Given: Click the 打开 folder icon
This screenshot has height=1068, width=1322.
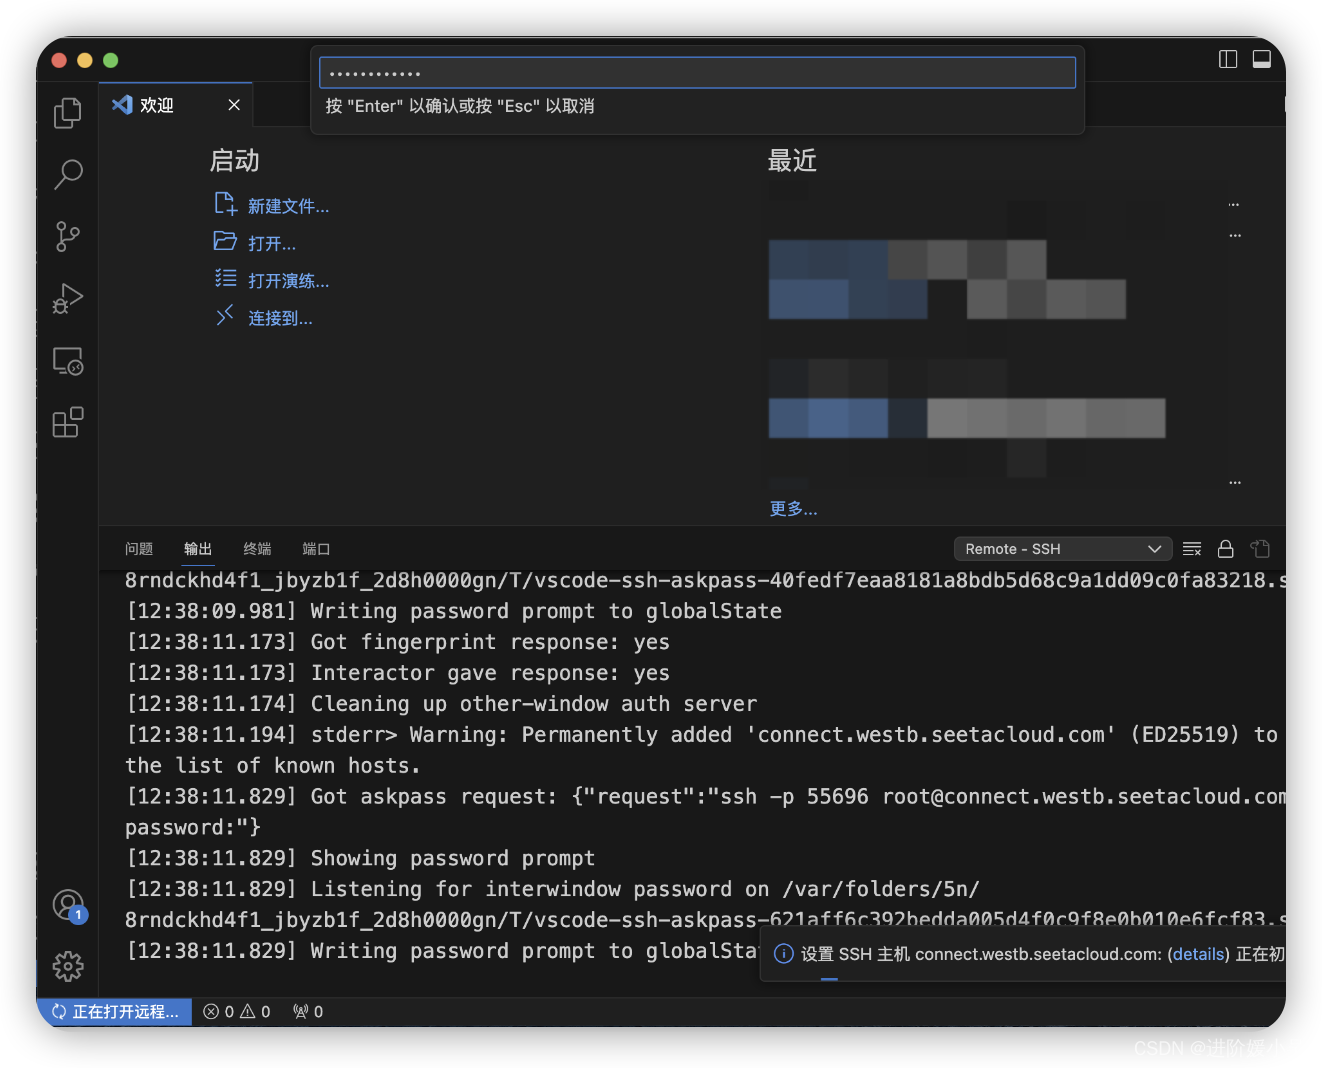Looking at the screenshot, I should pos(226,242).
